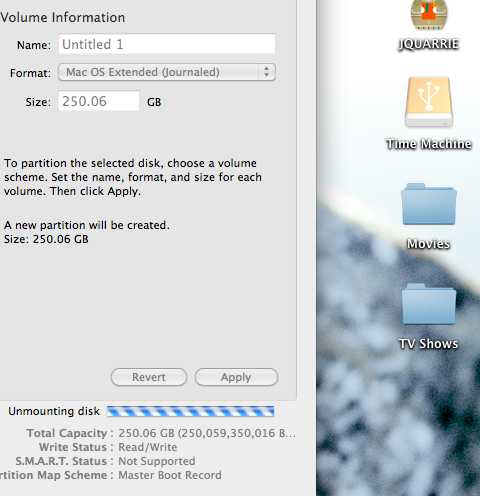480x496 pixels.
Task: Click the 'To partition the selected disk' instructions
Action: (133, 177)
